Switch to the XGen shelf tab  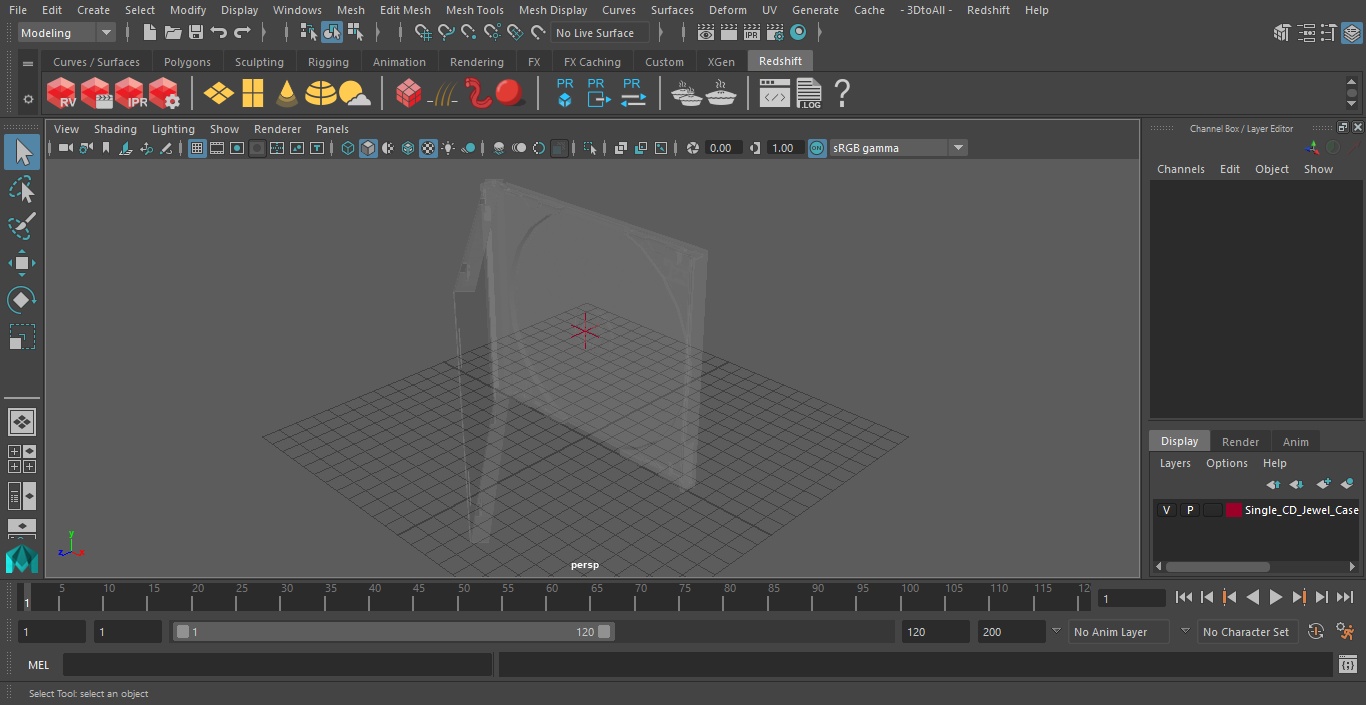coord(721,62)
